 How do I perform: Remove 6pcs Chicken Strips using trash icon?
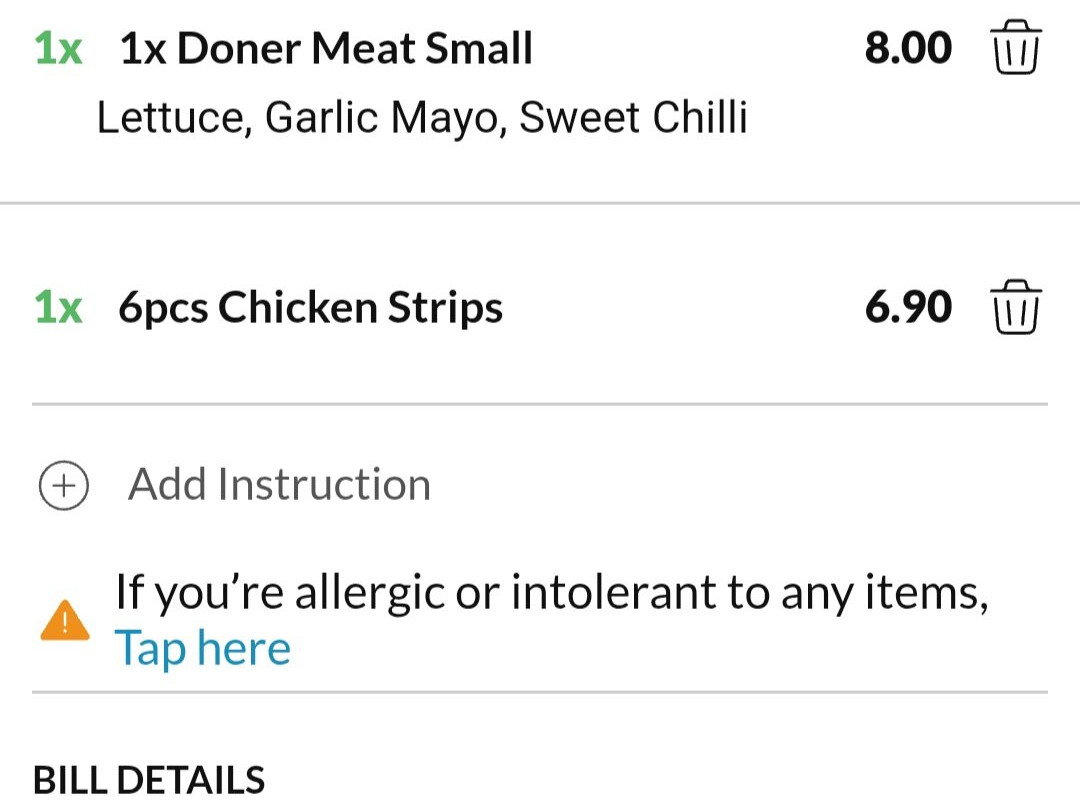(x=1016, y=307)
